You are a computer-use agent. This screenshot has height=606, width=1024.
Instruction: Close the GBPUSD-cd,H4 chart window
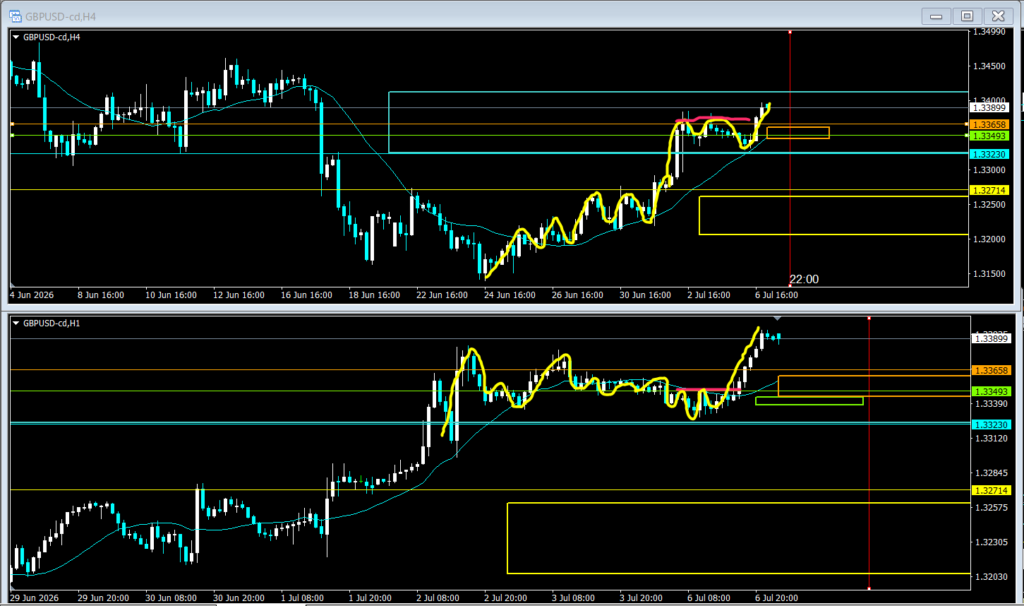pos(999,16)
